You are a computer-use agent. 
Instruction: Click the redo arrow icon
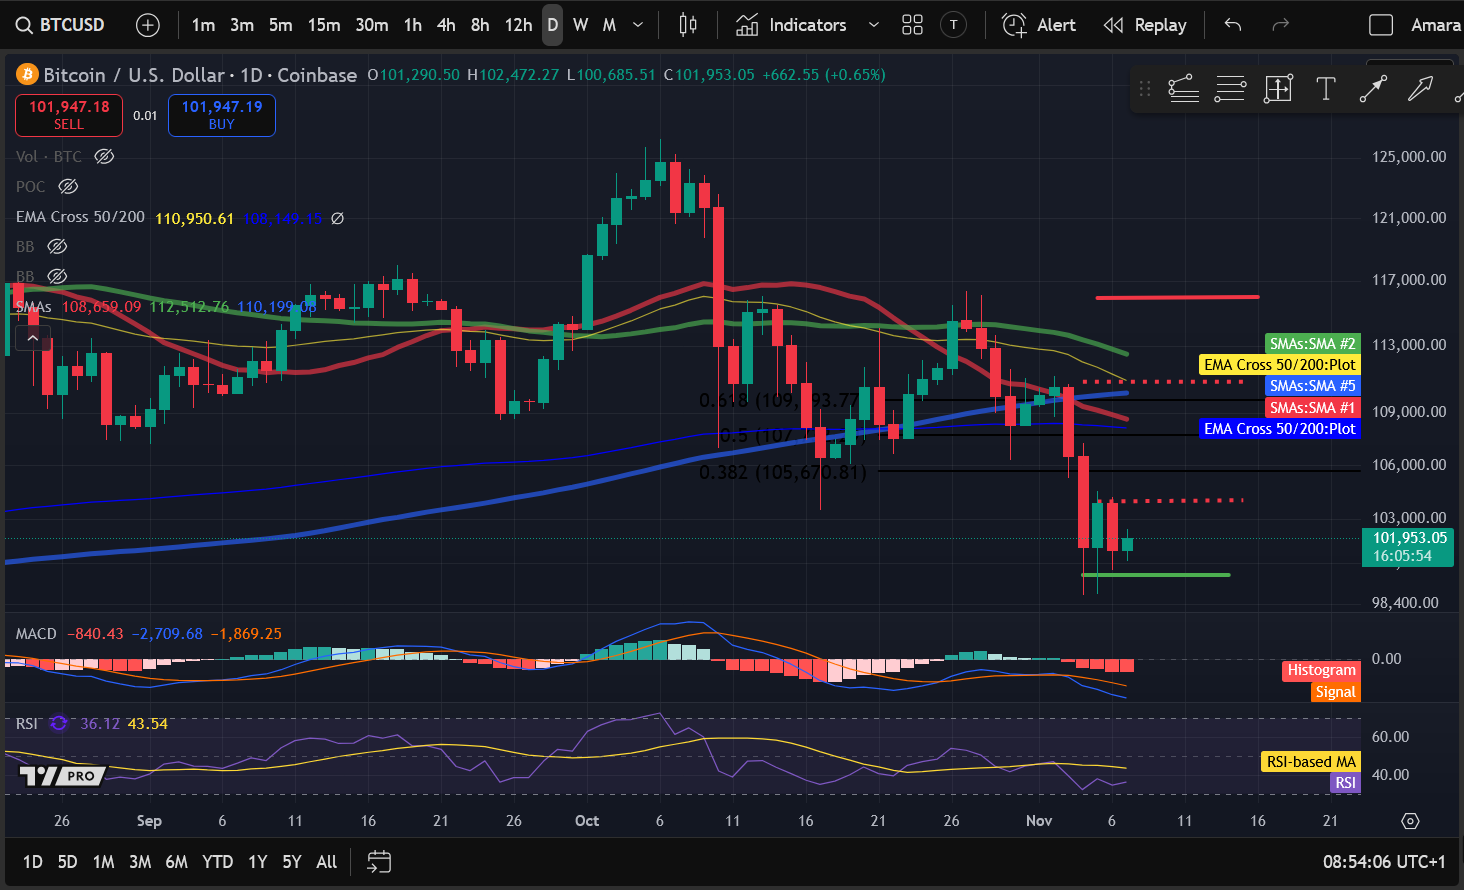[x=1280, y=25]
